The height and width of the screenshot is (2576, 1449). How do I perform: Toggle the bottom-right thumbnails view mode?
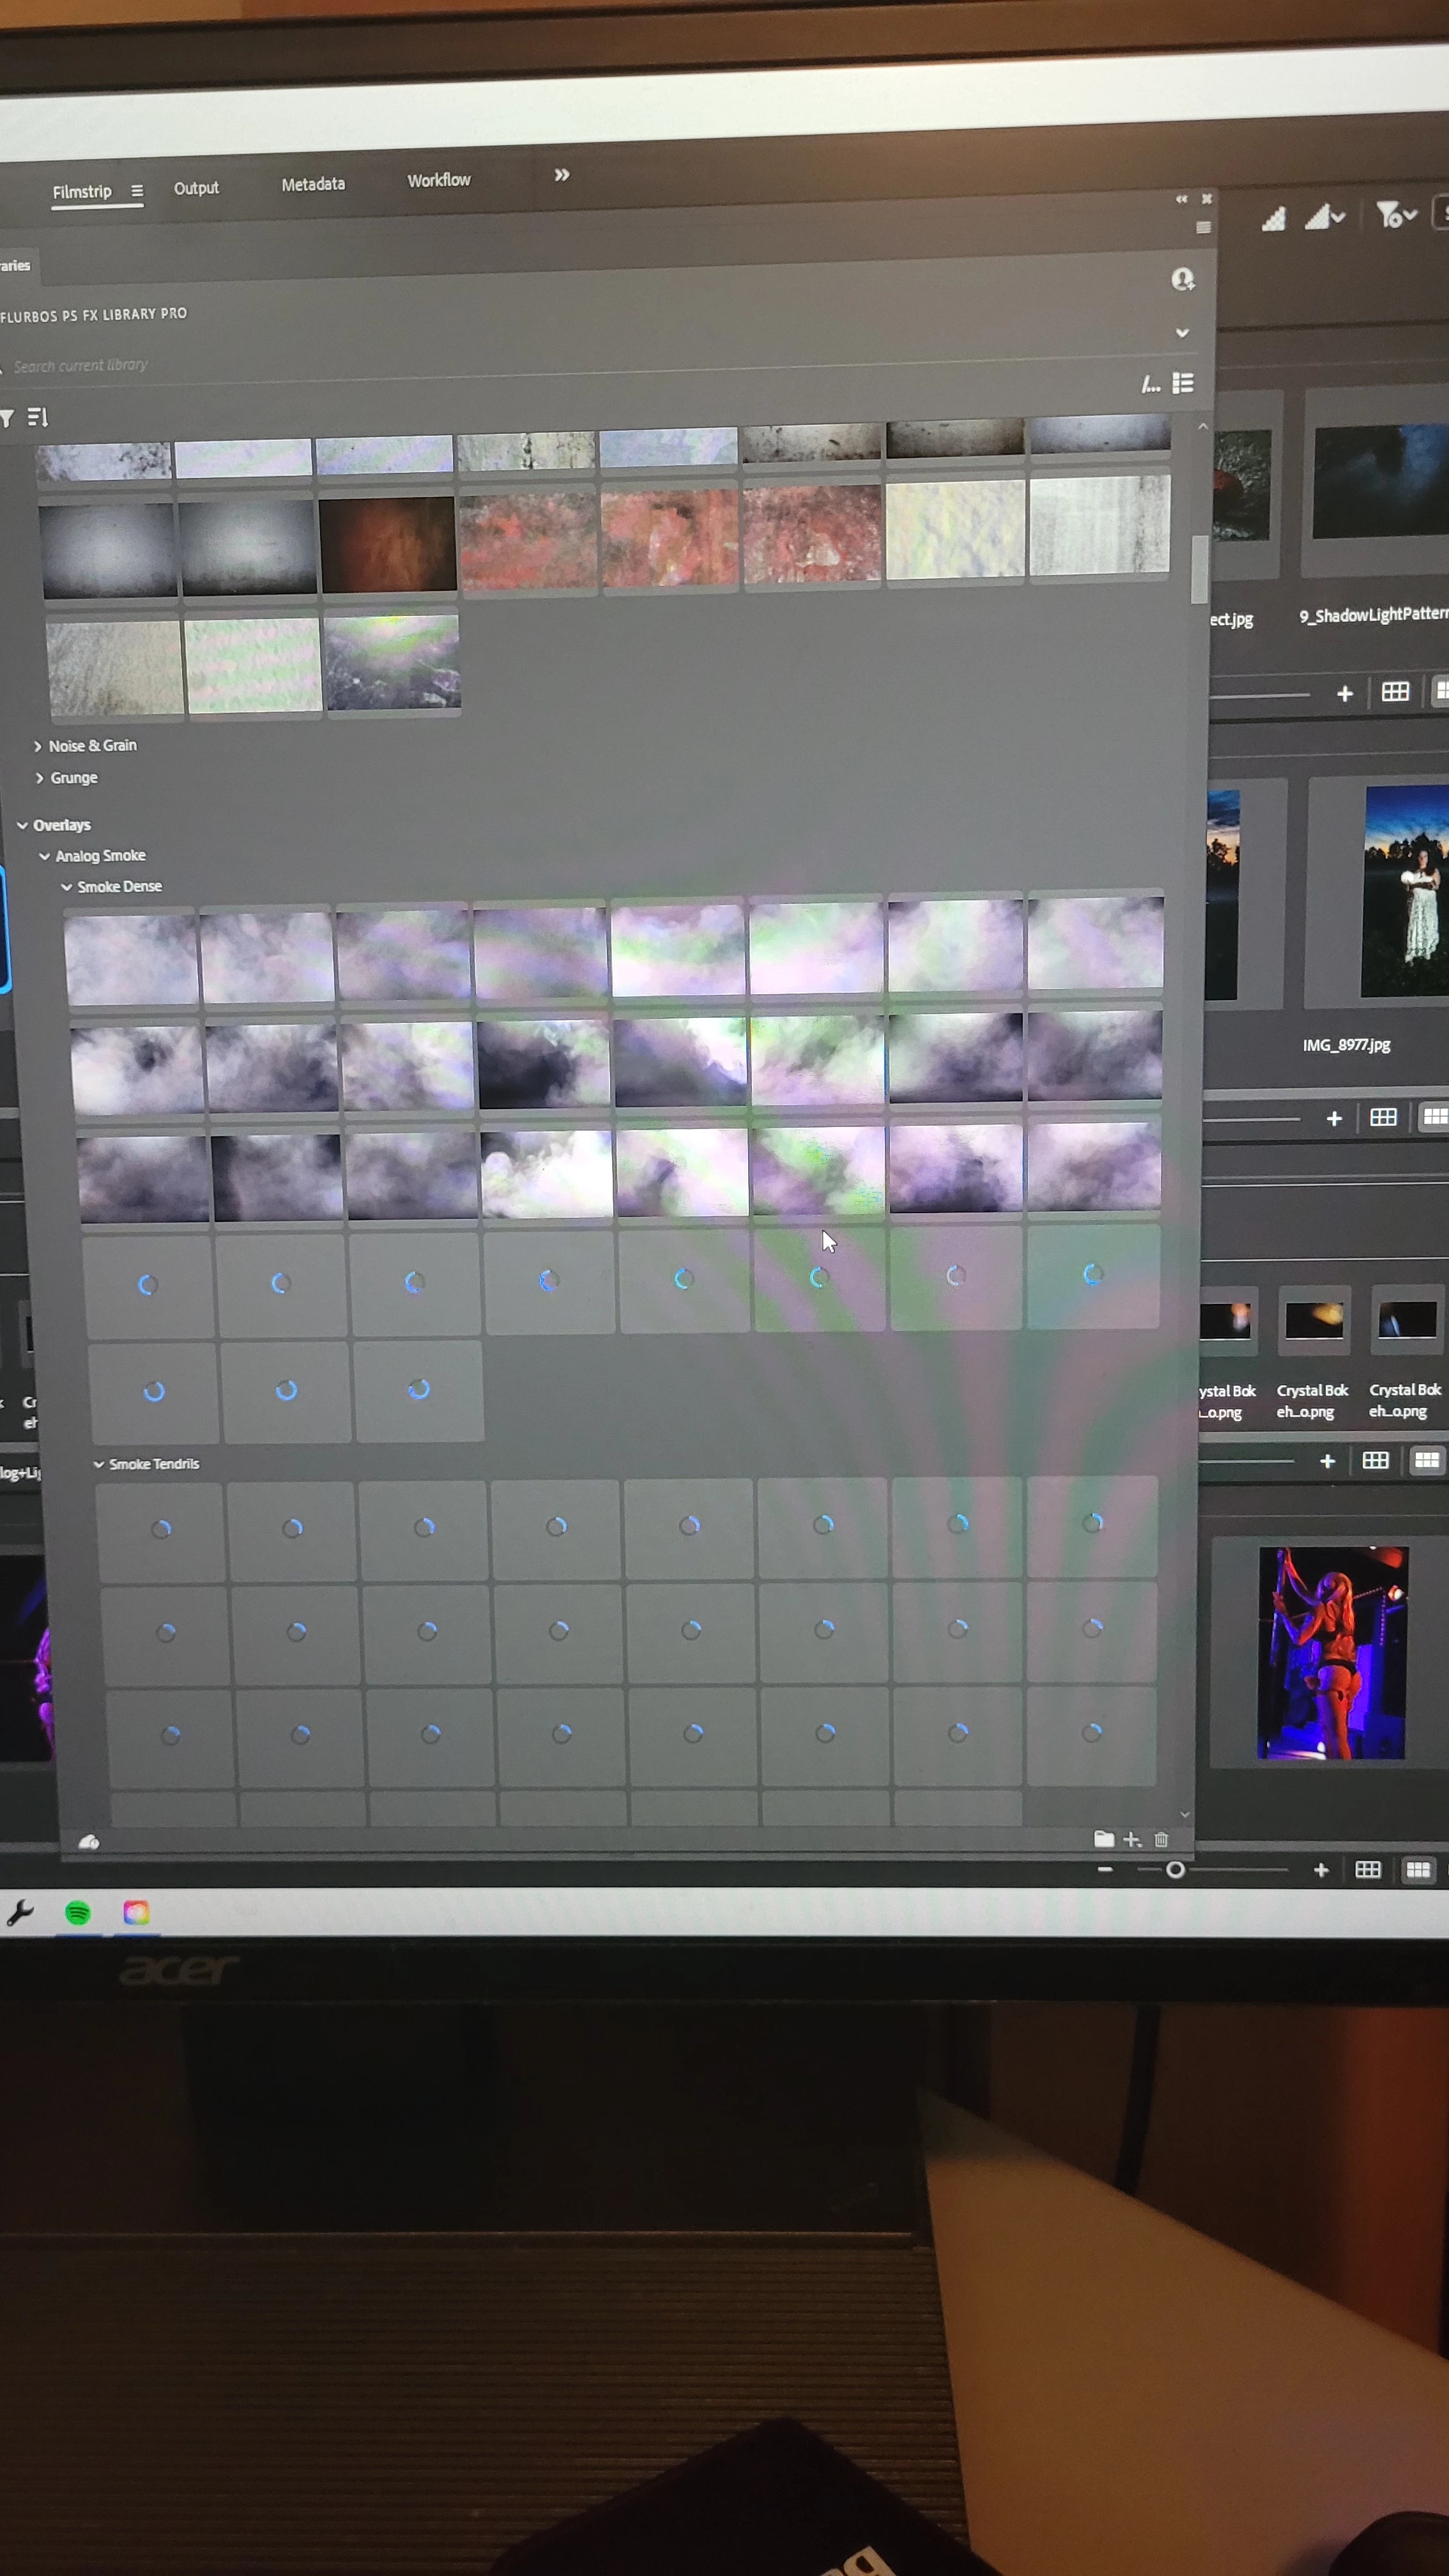1418,1869
